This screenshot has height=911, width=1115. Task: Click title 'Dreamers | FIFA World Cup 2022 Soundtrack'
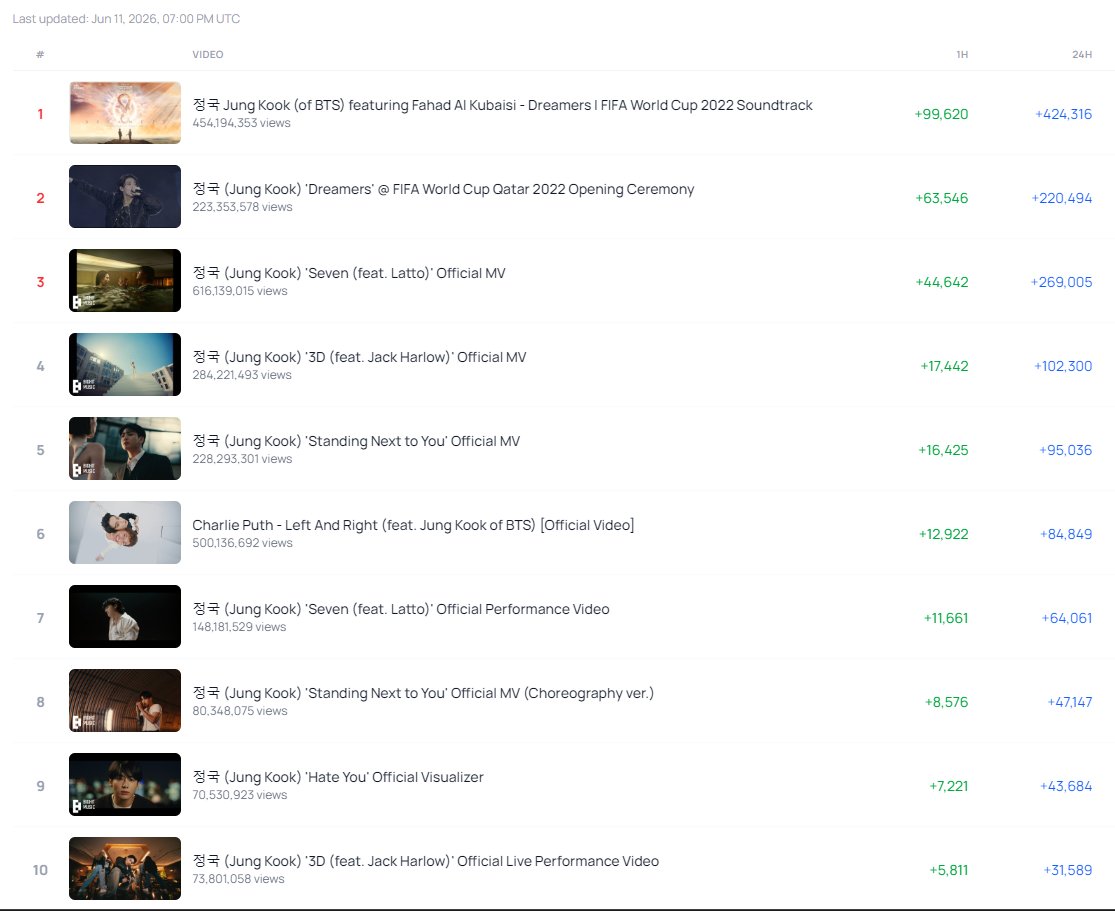pos(502,105)
